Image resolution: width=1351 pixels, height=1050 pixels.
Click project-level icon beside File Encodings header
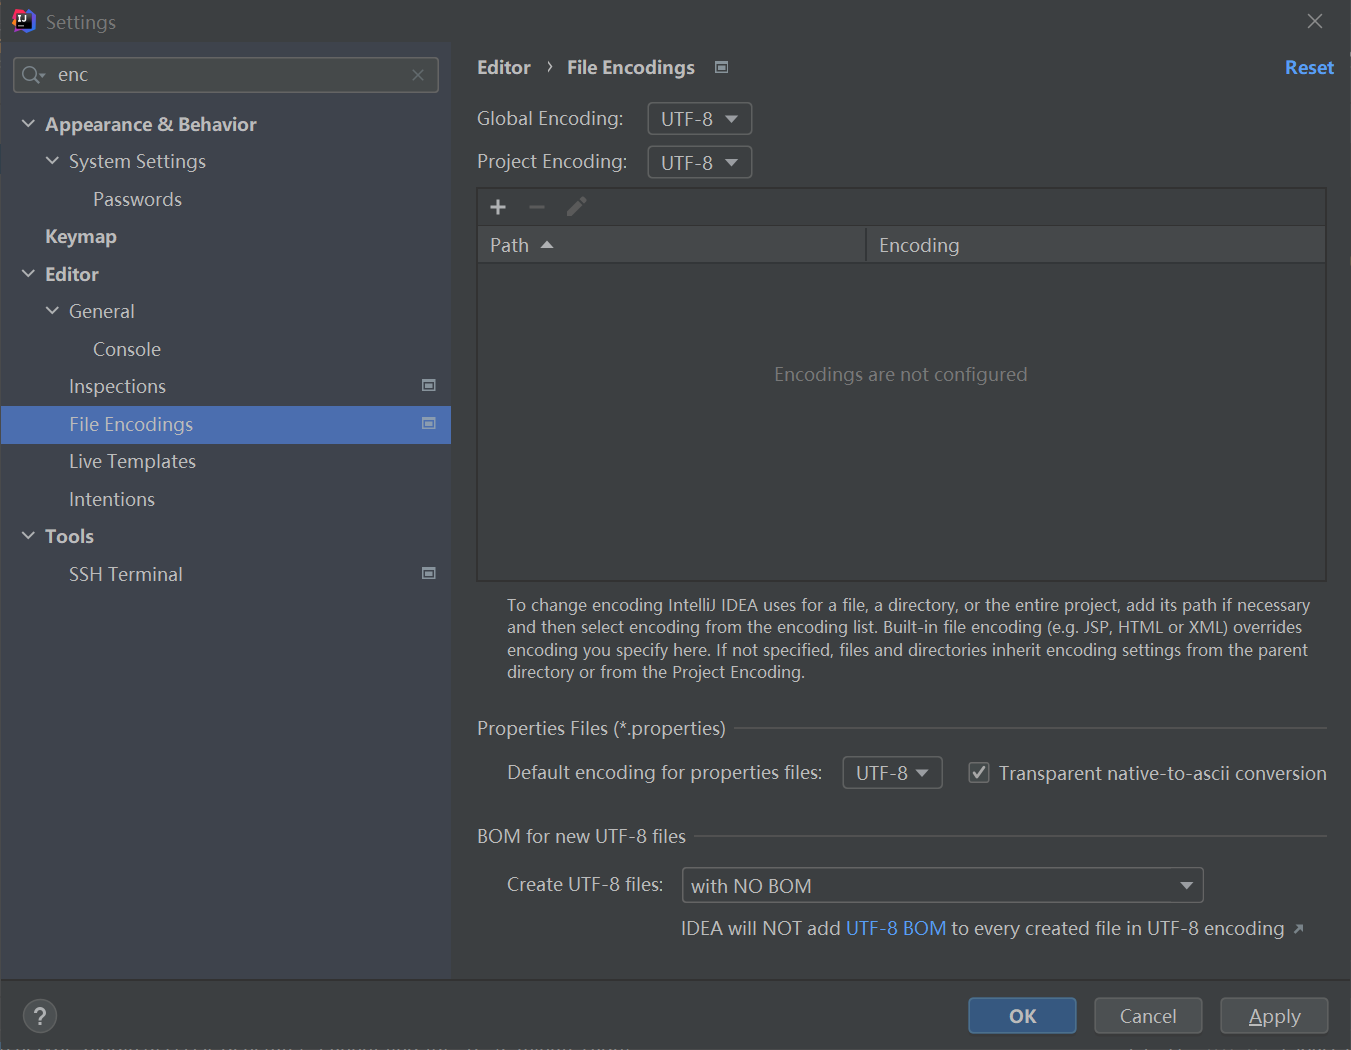pyautogui.click(x=721, y=67)
